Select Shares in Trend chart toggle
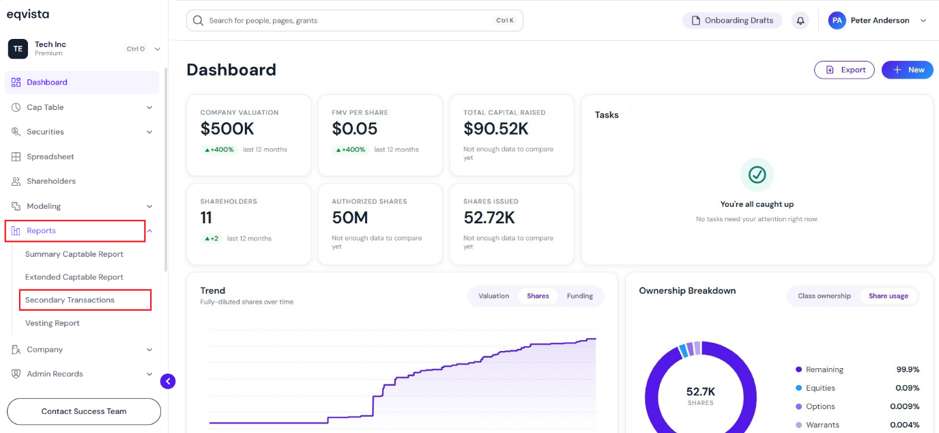Viewport: 939px width, 433px height. (x=538, y=296)
